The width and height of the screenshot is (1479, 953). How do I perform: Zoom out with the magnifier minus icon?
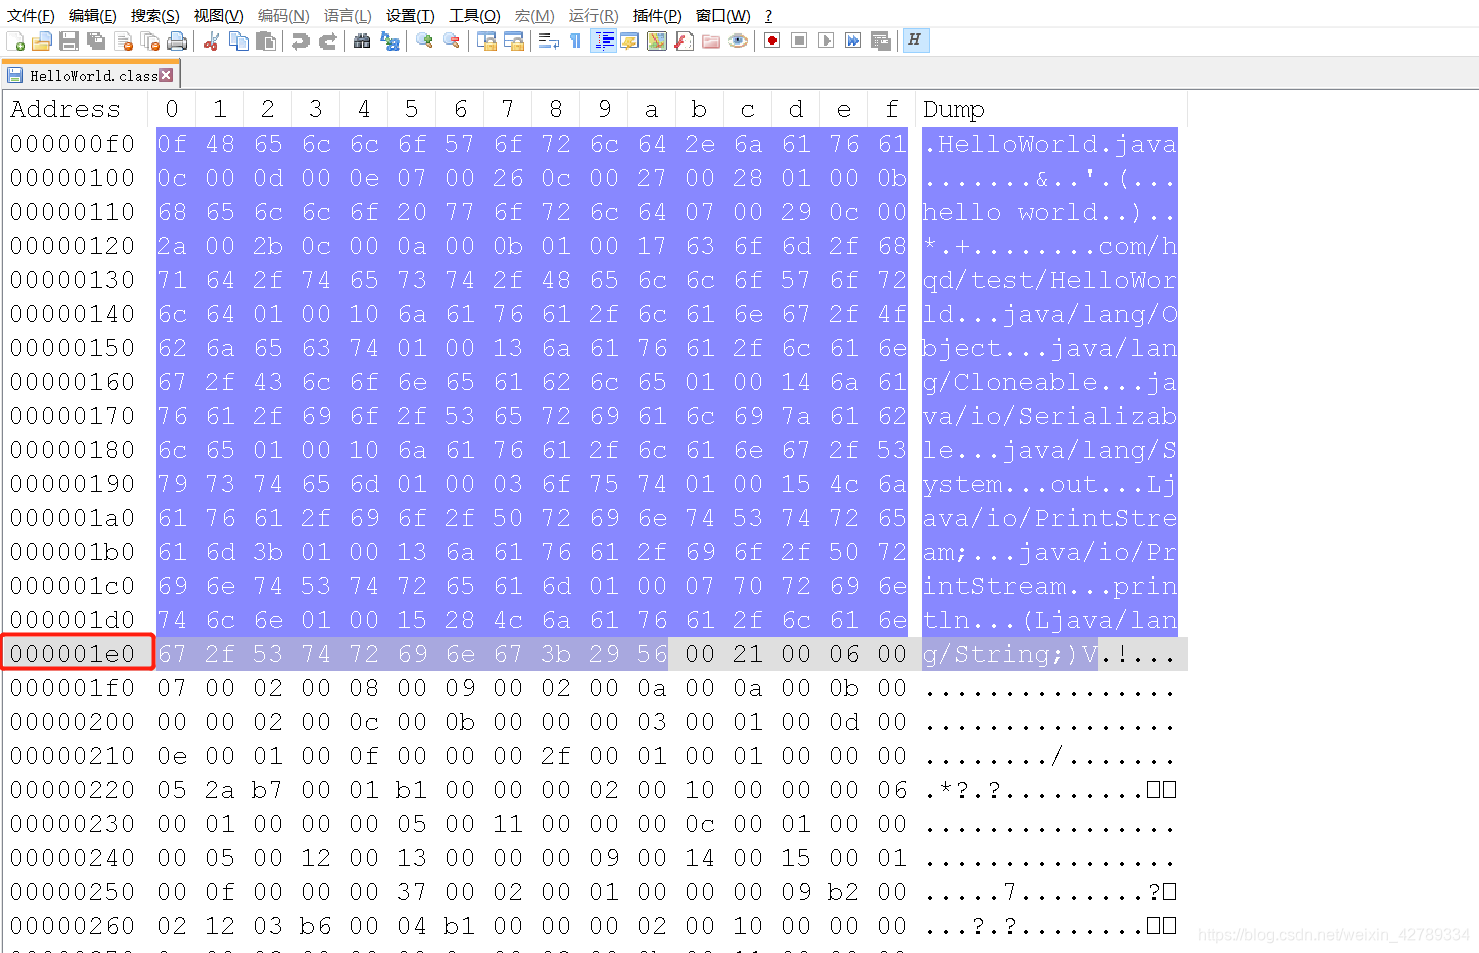point(452,41)
